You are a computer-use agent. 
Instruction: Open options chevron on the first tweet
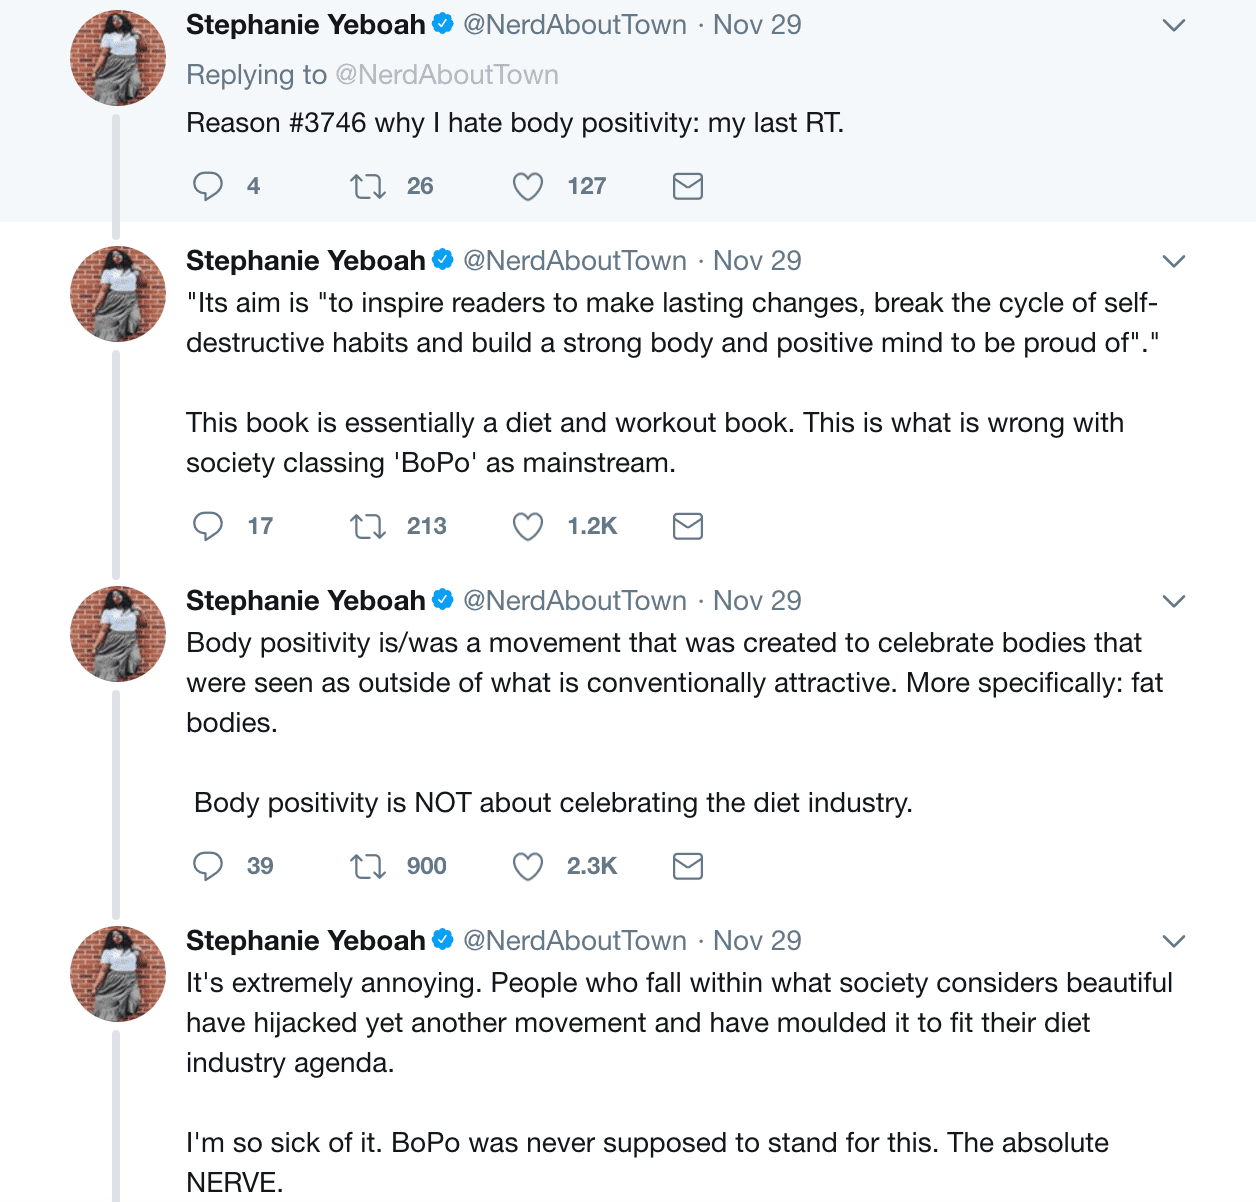coord(1174,25)
